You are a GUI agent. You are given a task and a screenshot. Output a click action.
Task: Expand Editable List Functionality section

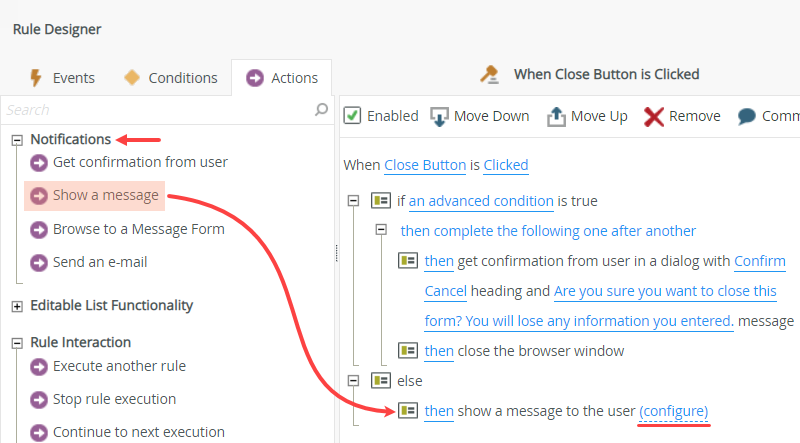(17, 306)
